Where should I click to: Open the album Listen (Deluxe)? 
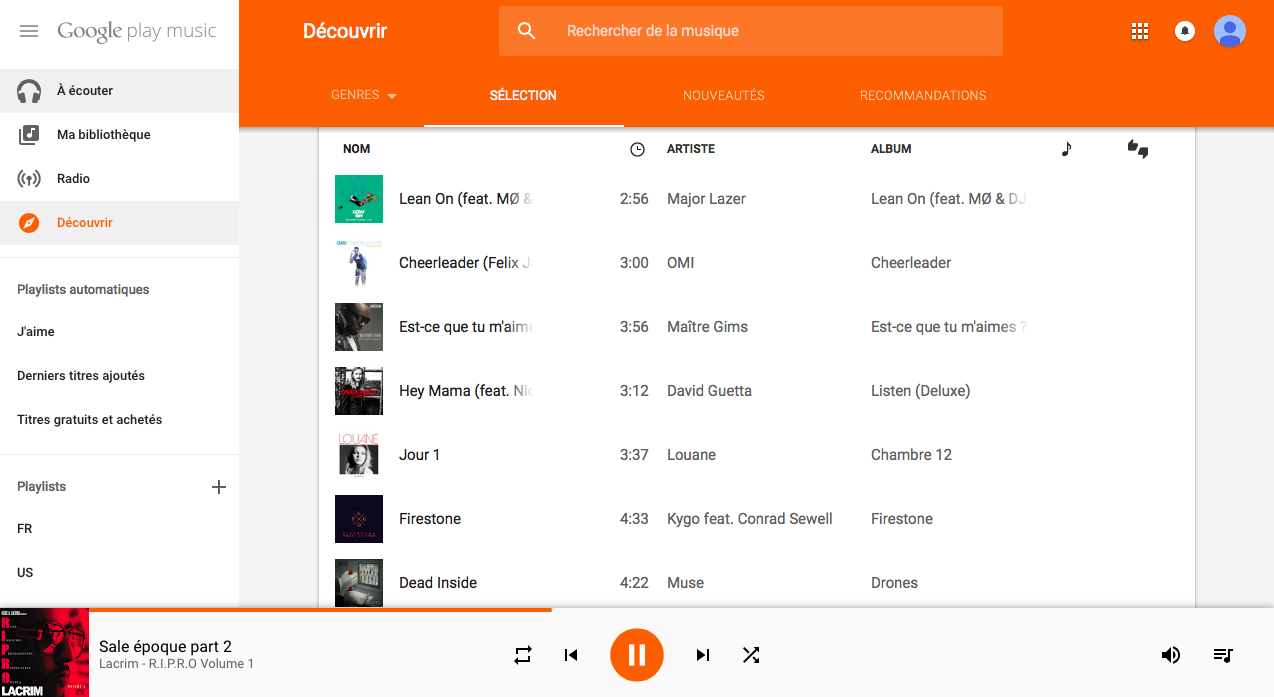point(921,391)
